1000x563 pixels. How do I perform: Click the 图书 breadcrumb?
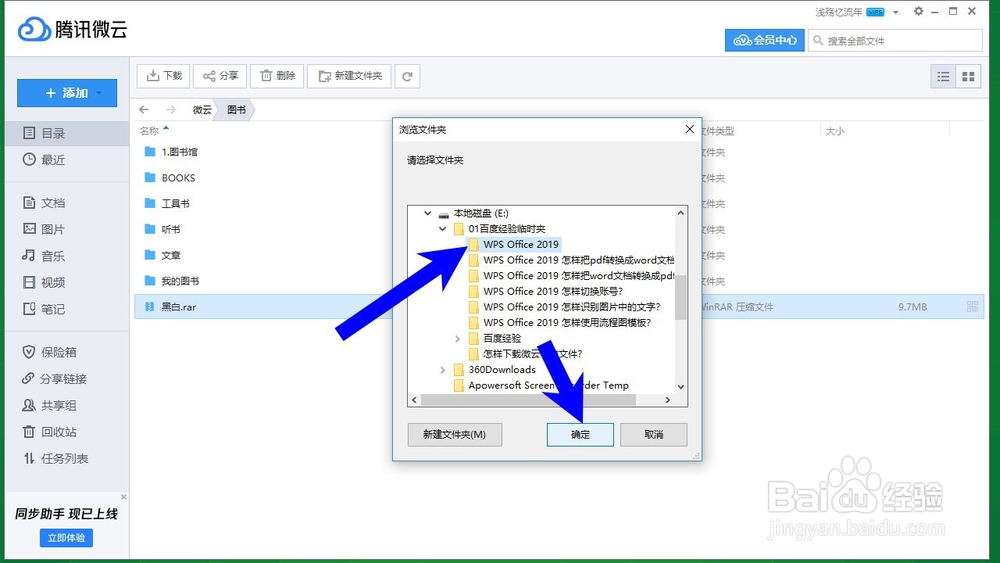(x=236, y=110)
